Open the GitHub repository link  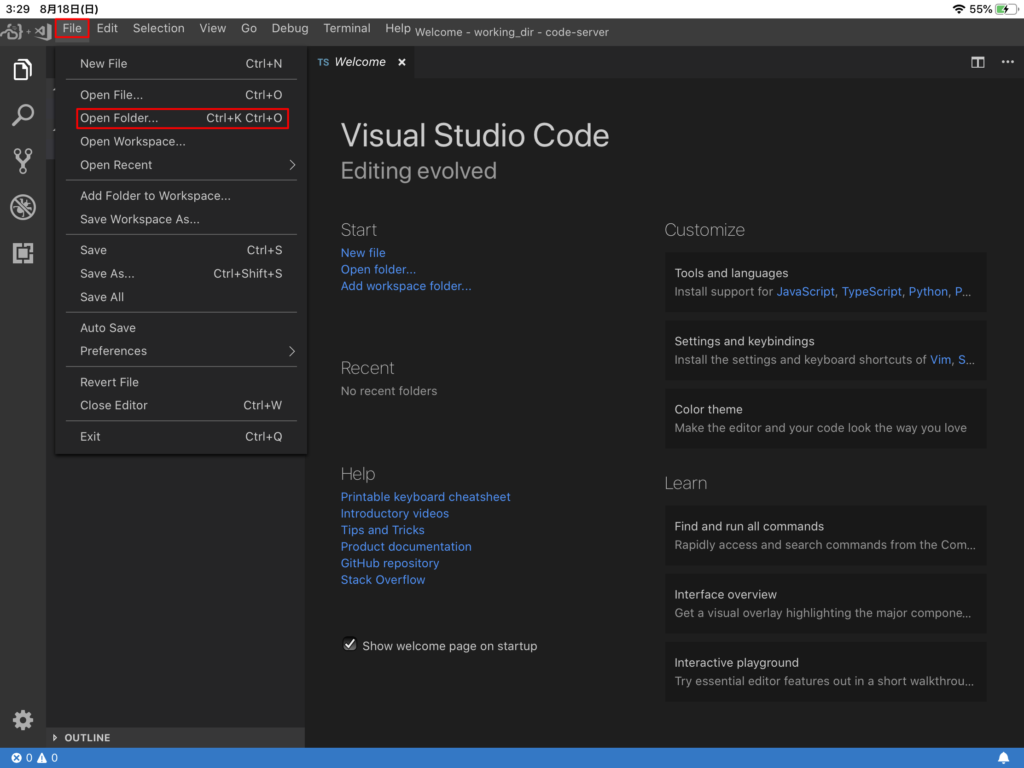pyautogui.click(x=390, y=563)
